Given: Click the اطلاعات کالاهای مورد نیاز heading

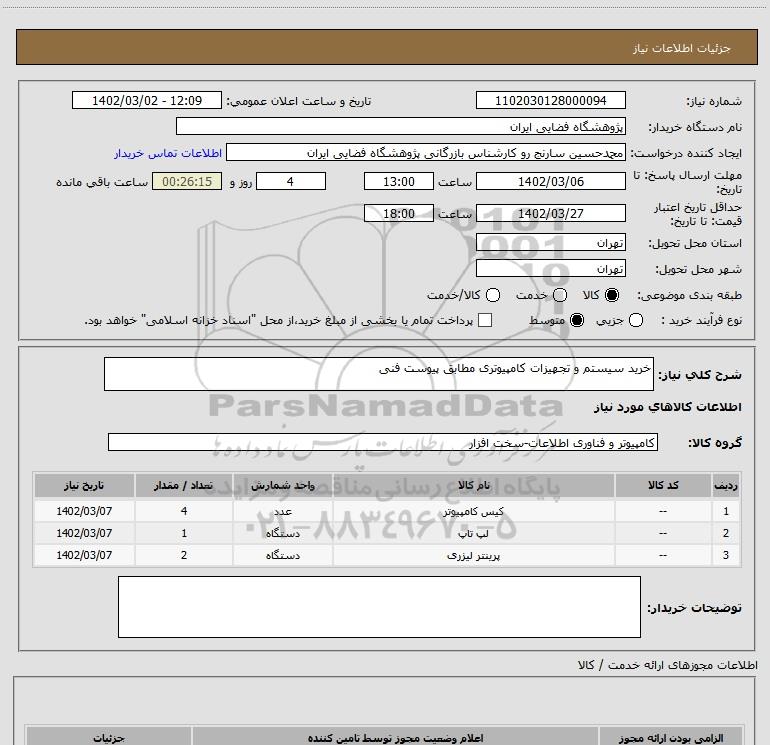Looking at the screenshot, I should click(668, 407).
